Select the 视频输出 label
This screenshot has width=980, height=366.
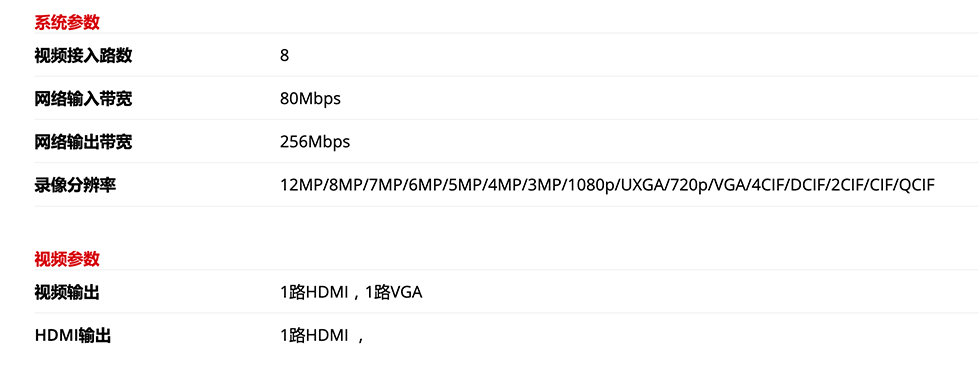[67, 292]
